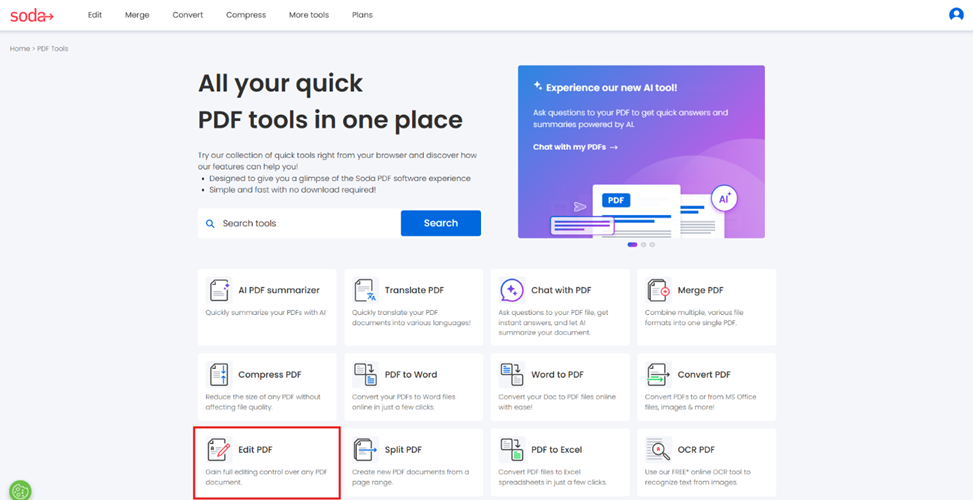Select the Chat with PDF icon
This screenshot has width=973, height=500.
[x=511, y=291]
